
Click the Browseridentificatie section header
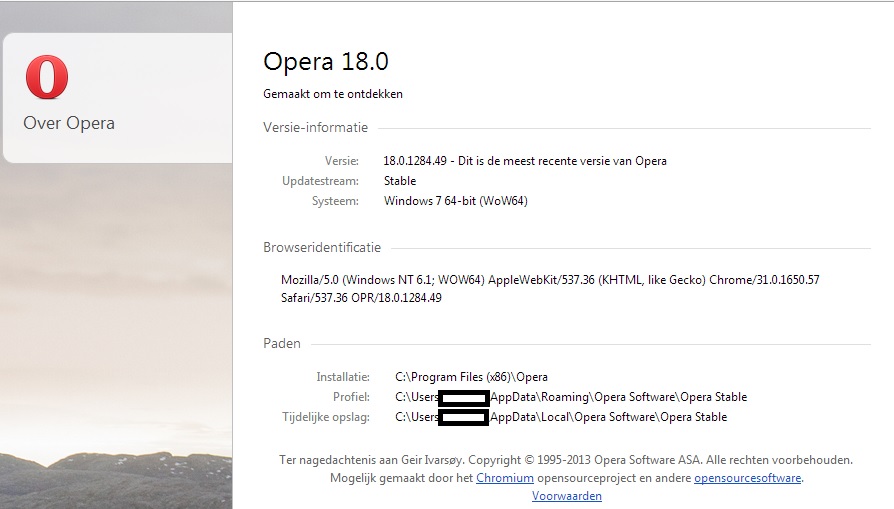pyautogui.click(x=322, y=248)
